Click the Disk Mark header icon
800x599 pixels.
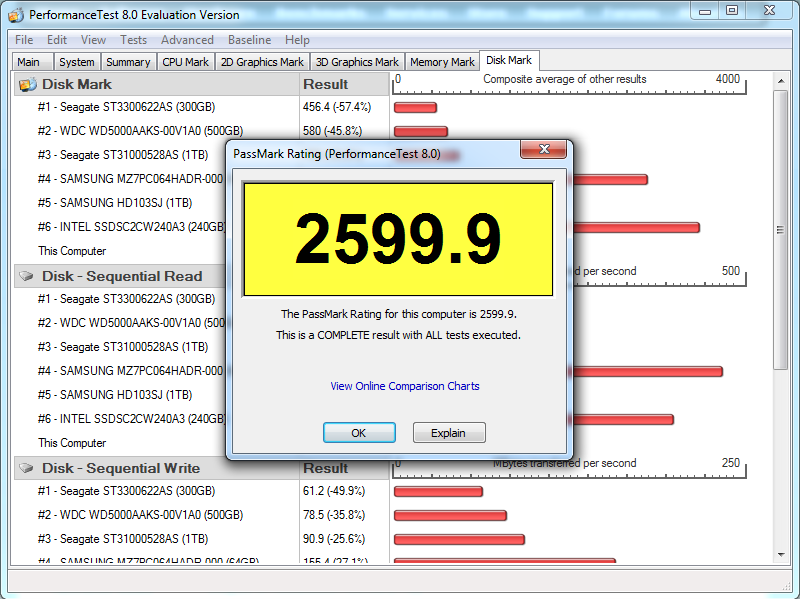click(x=28, y=84)
